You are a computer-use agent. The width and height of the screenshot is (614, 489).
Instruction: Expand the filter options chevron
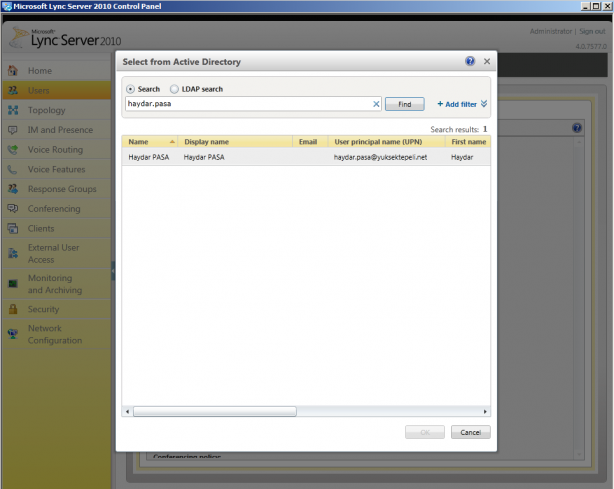484,104
